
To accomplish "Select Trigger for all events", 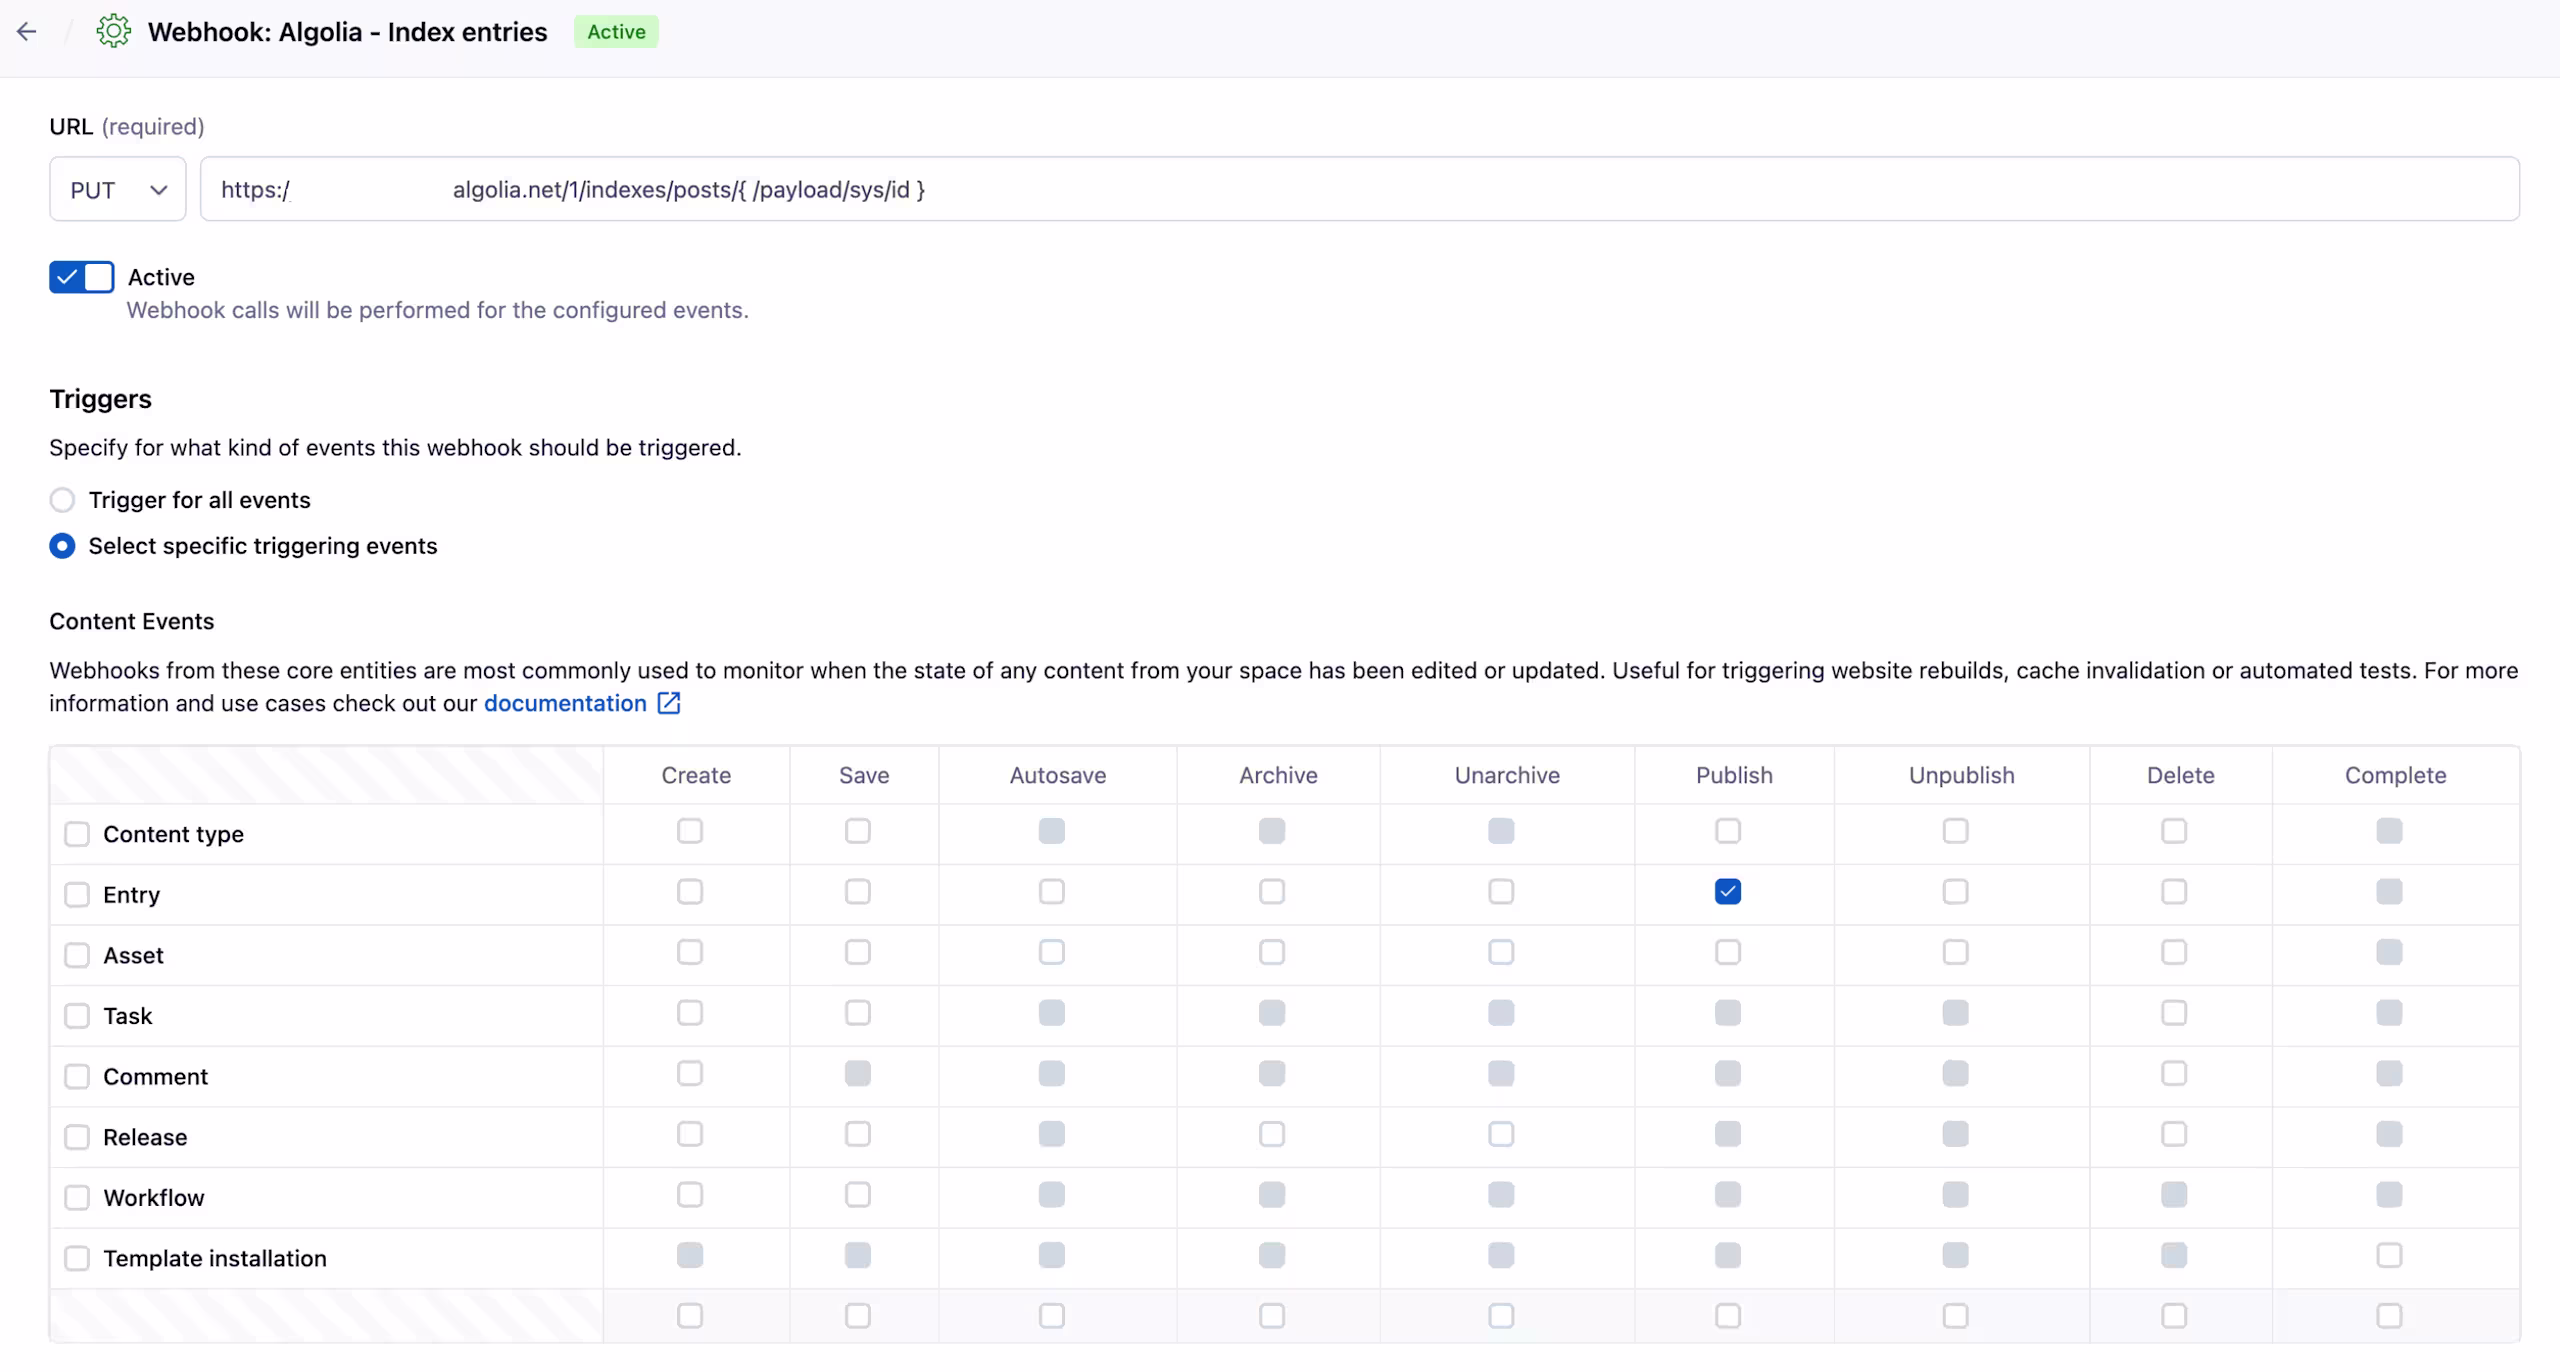I will pyautogui.click(x=62, y=500).
